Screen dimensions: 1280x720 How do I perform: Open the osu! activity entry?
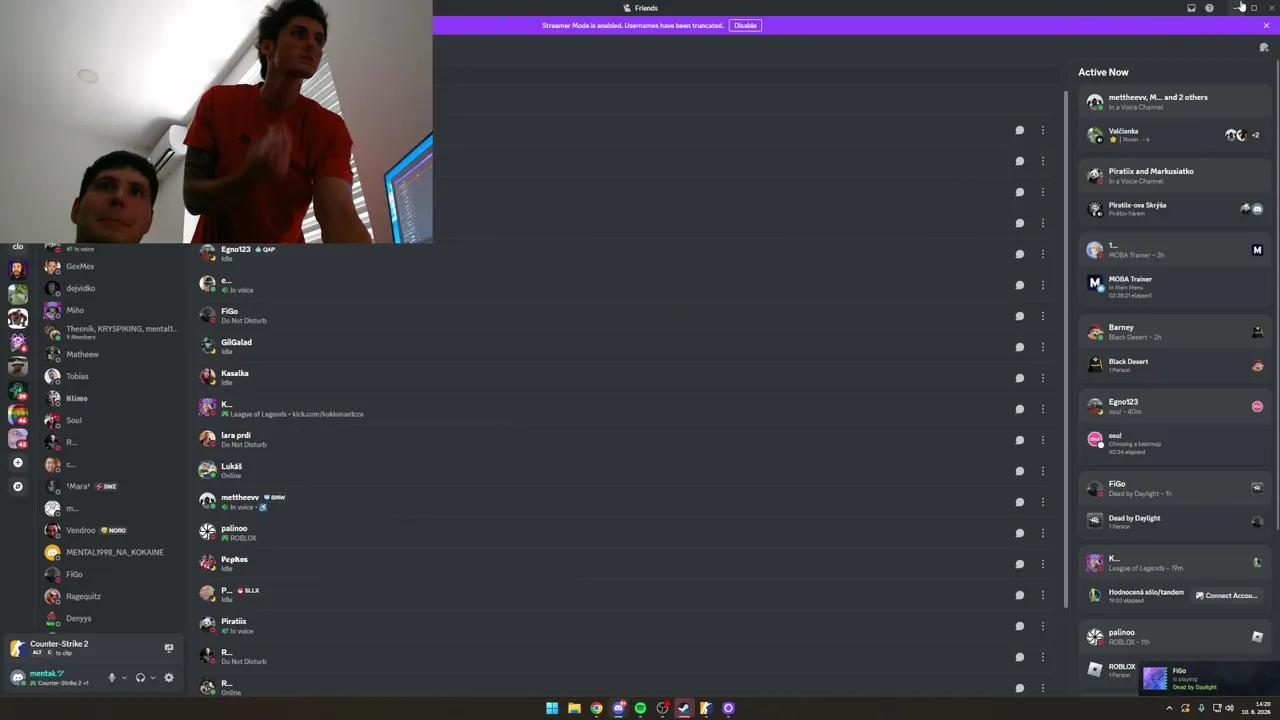1175,443
